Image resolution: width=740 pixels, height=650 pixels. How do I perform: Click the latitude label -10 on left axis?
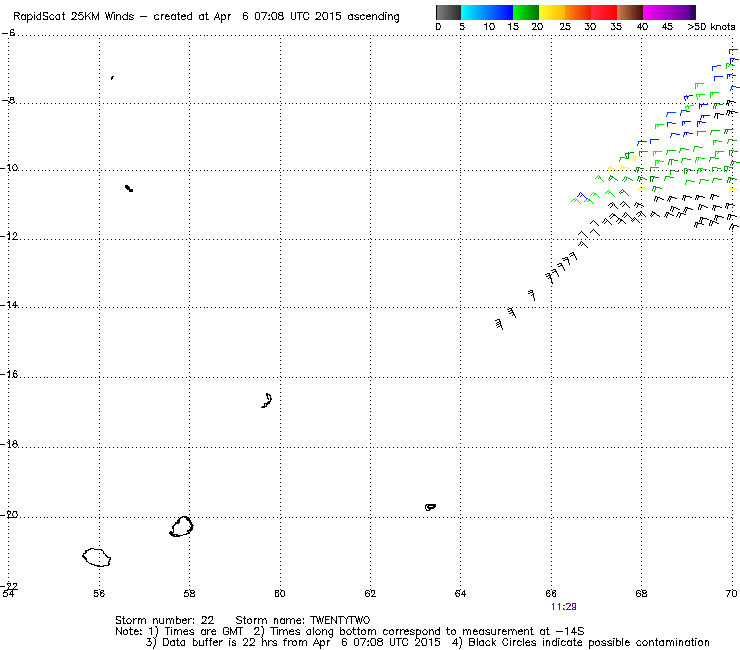pyautogui.click(x=8, y=168)
